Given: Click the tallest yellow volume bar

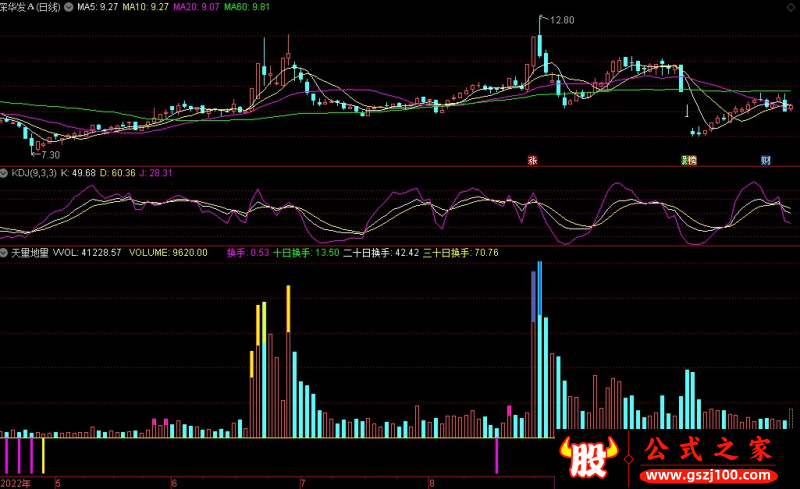Looking at the screenshot, I should pos(288,309).
